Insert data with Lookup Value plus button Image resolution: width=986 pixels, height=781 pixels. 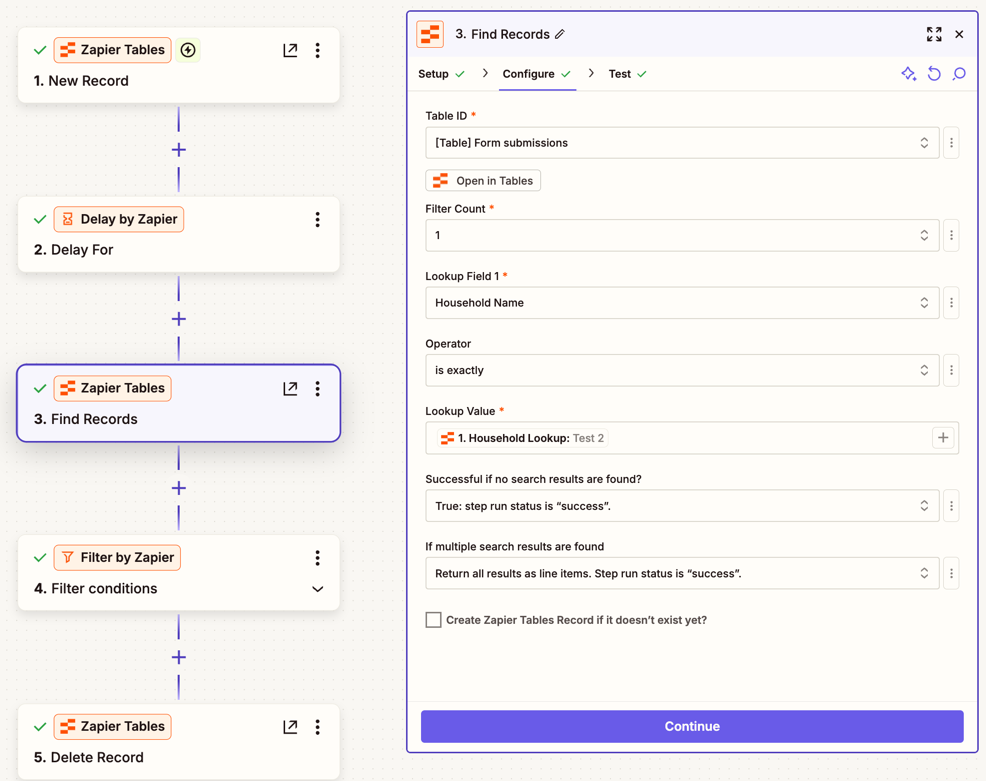tap(943, 438)
